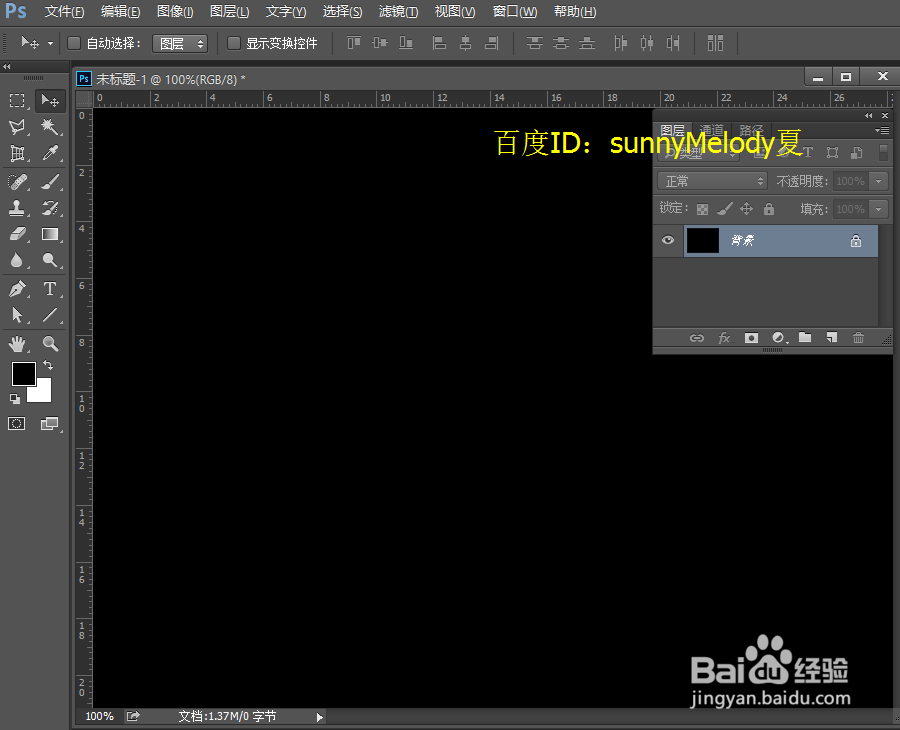This screenshot has height=730, width=900.
Task: Open the 滤镜(T) menu
Action: tap(398, 11)
